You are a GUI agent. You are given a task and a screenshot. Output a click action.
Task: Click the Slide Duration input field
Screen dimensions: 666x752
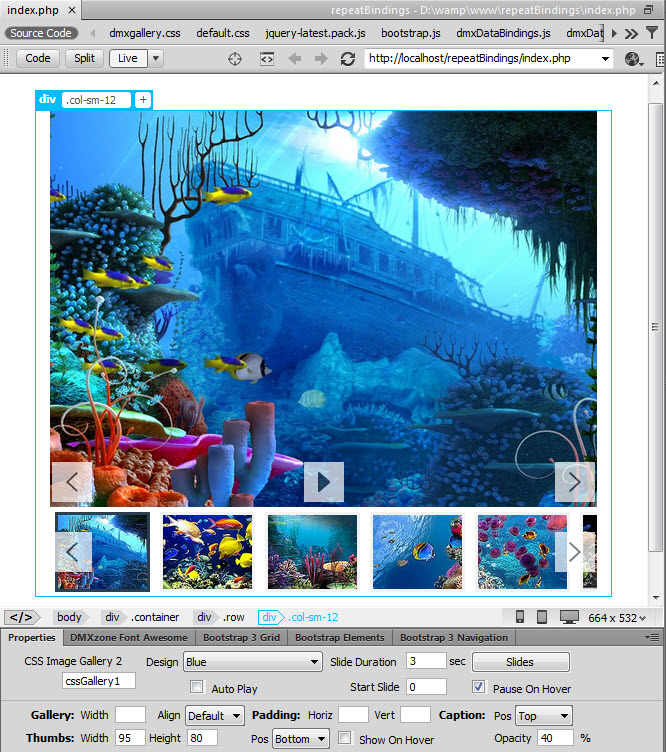[426, 661]
